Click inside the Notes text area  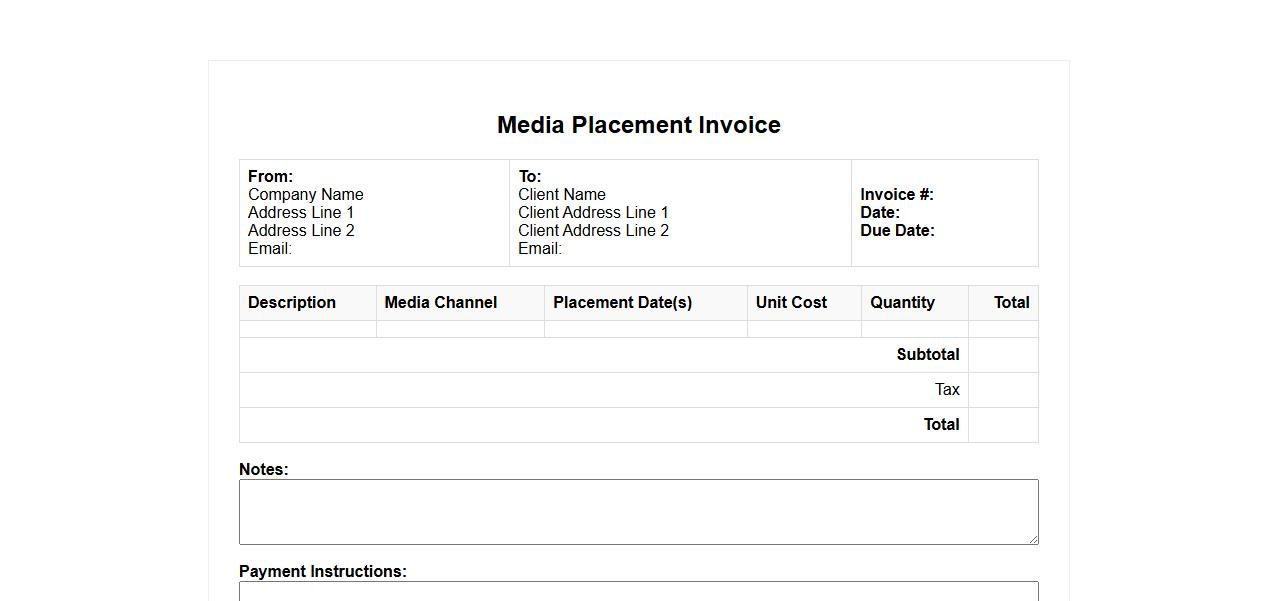(x=638, y=511)
